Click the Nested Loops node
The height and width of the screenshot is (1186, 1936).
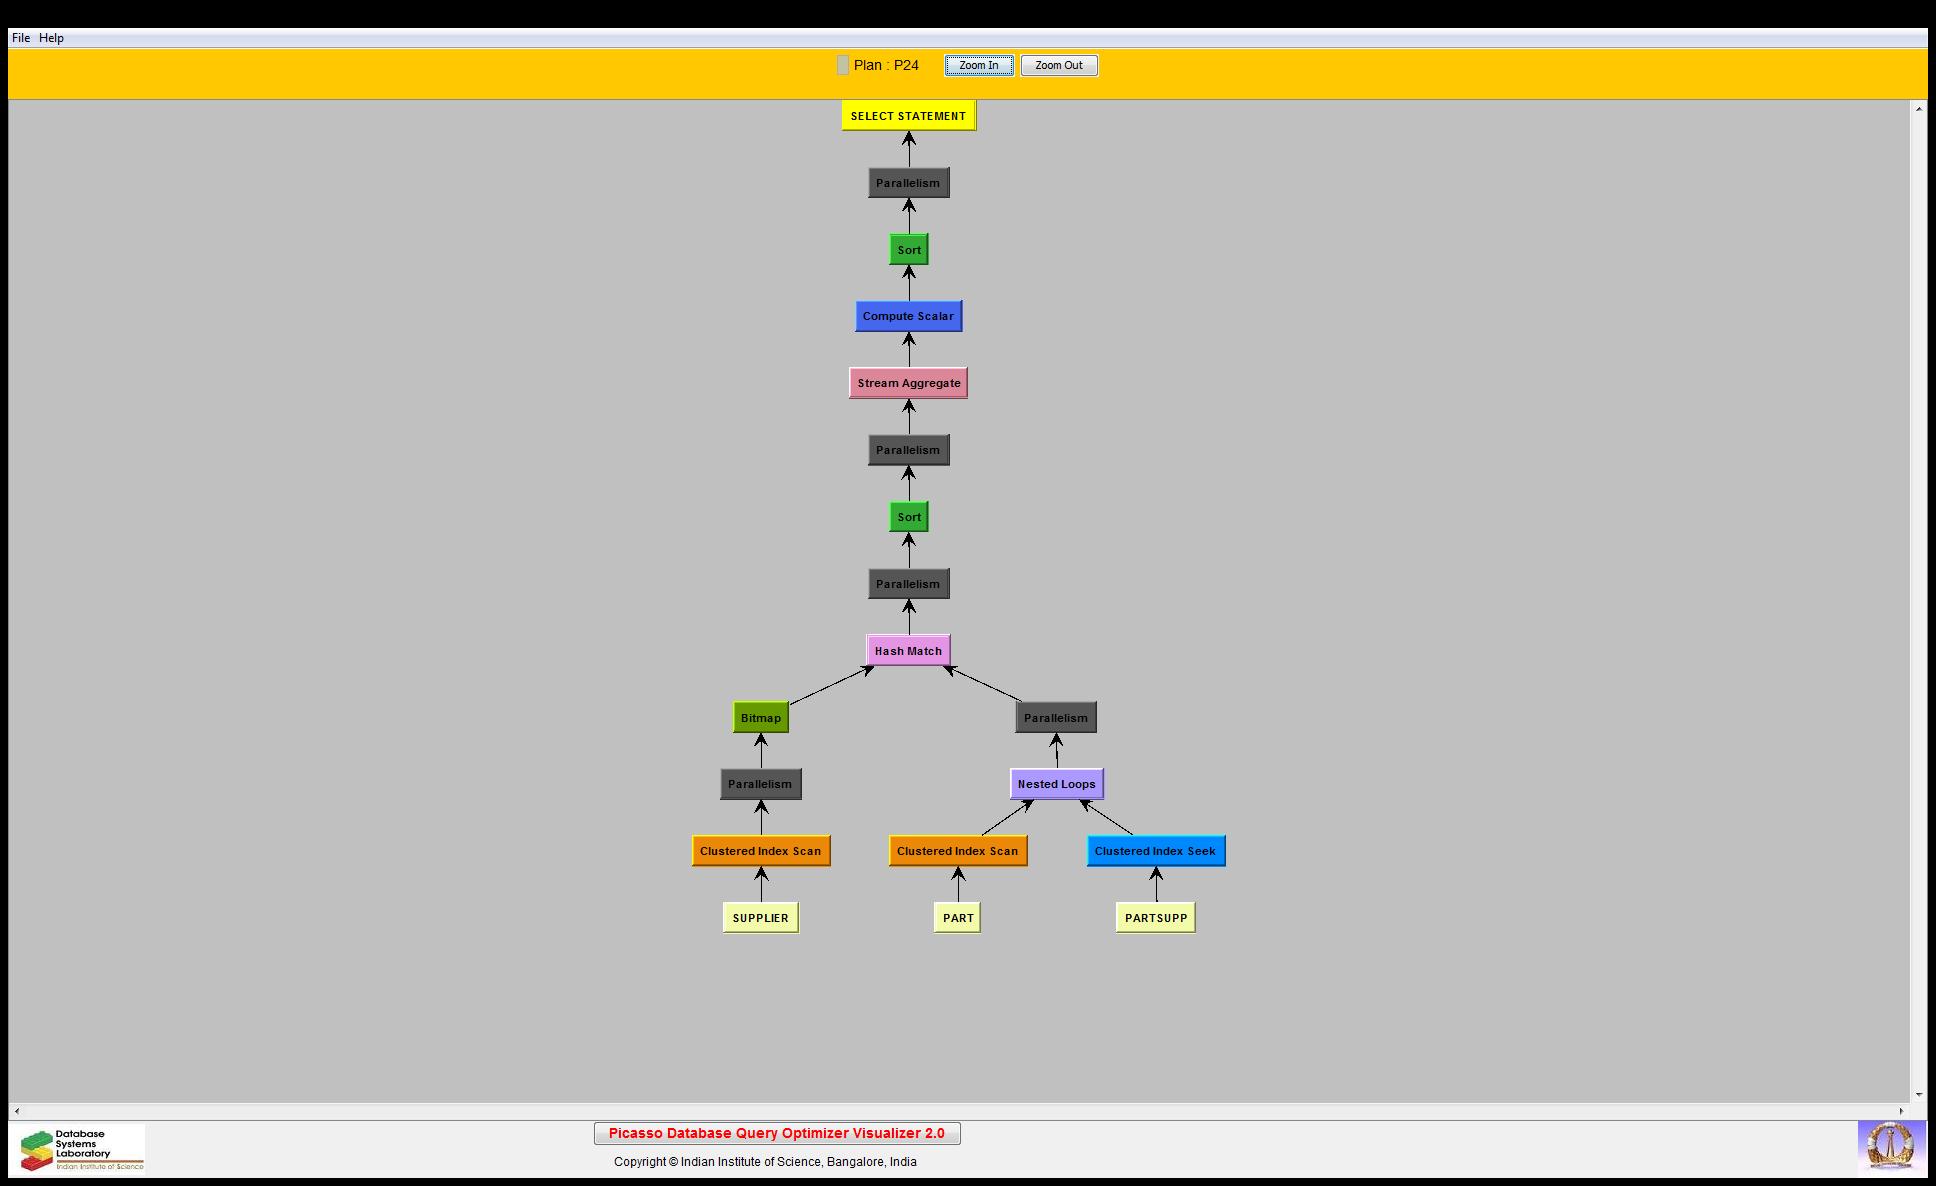(1056, 784)
